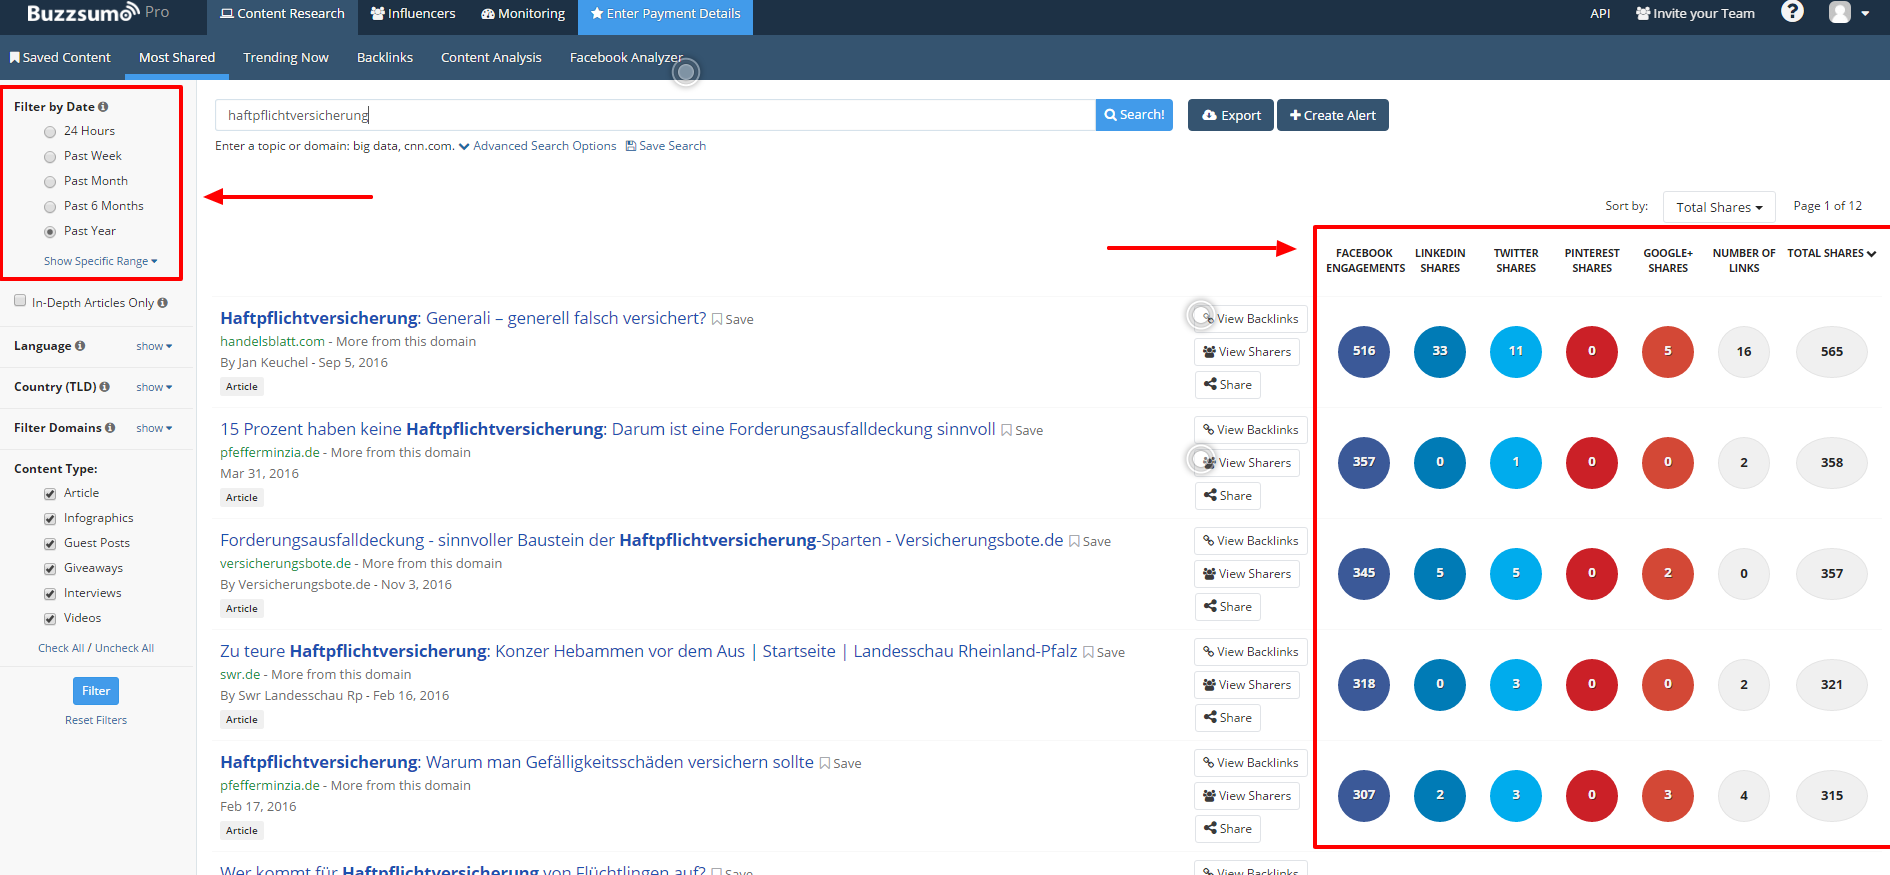Click the info icon next to Country (TLD)
Viewport: 1890px width, 875px height.
tap(105, 387)
